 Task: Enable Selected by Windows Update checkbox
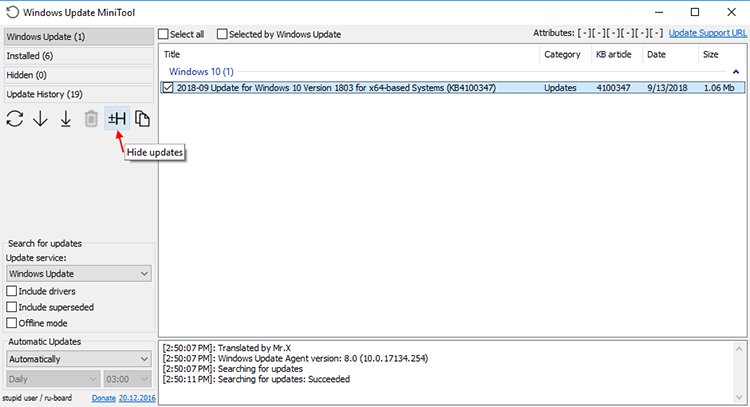click(x=222, y=34)
